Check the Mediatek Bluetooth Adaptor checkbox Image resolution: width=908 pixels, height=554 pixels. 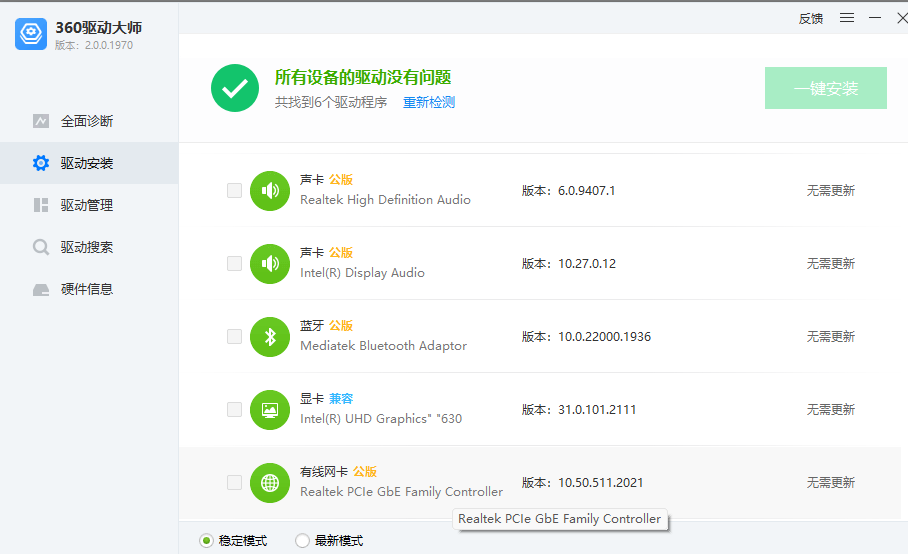pos(234,336)
